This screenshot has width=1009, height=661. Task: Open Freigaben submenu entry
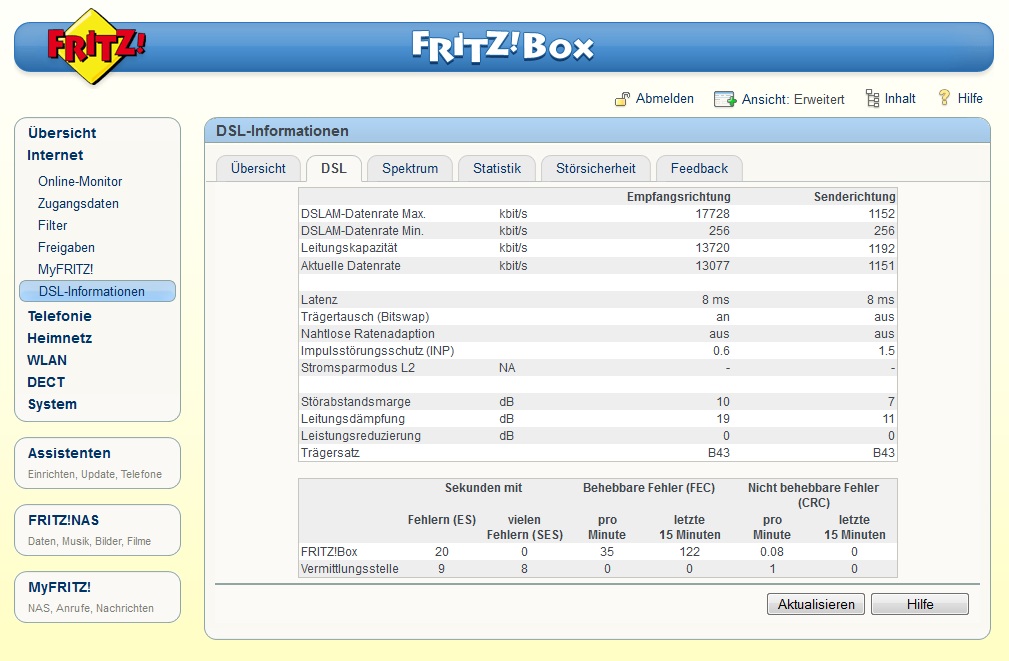[66, 247]
